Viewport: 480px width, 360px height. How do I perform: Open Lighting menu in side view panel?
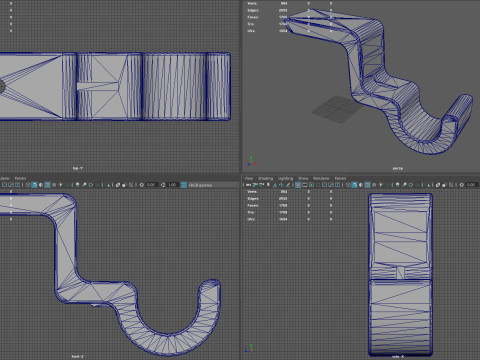285,178
